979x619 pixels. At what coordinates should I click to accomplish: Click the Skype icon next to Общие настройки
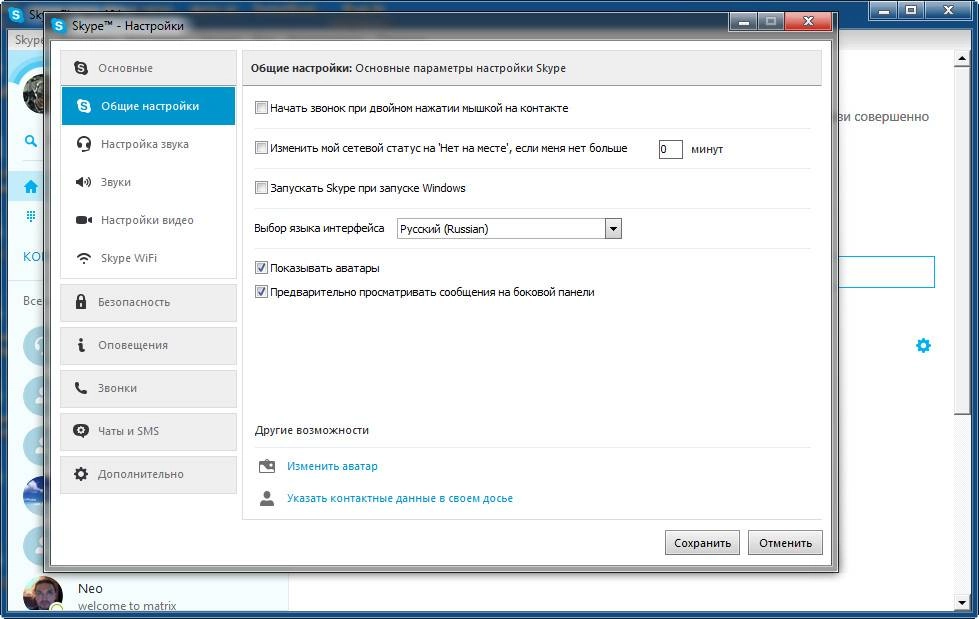tap(84, 106)
